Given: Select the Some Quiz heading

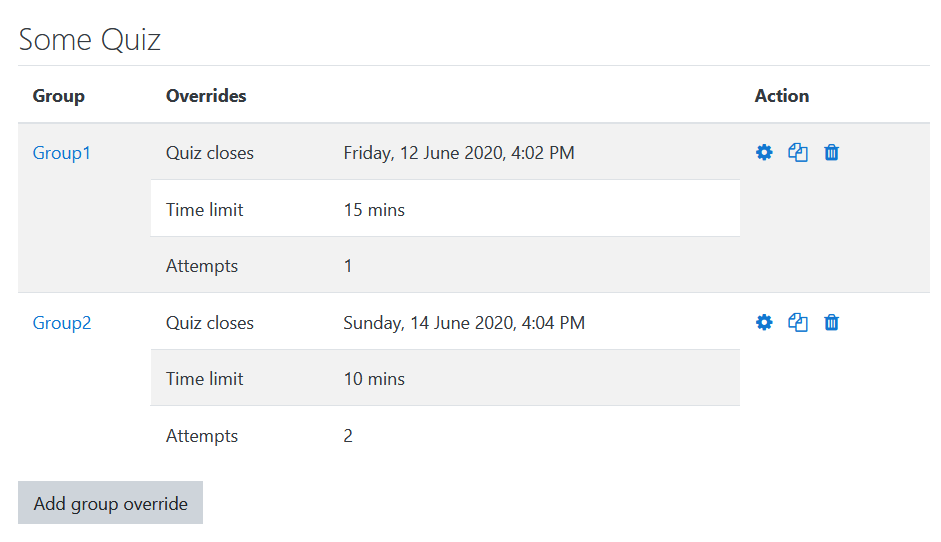Looking at the screenshot, I should coord(89,40).
